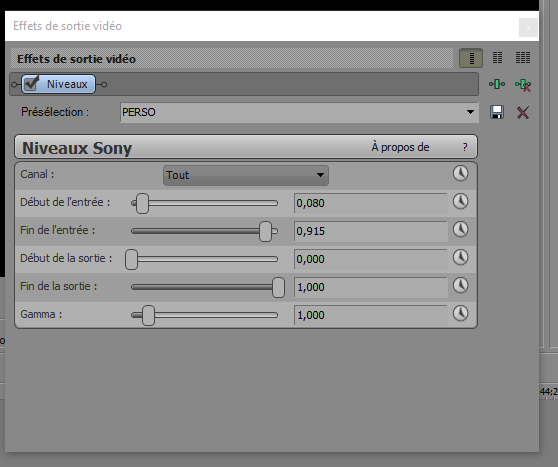558x467 pixels.
Task: Remove the selected plug-in from the chain
Action: click(523, 85)
